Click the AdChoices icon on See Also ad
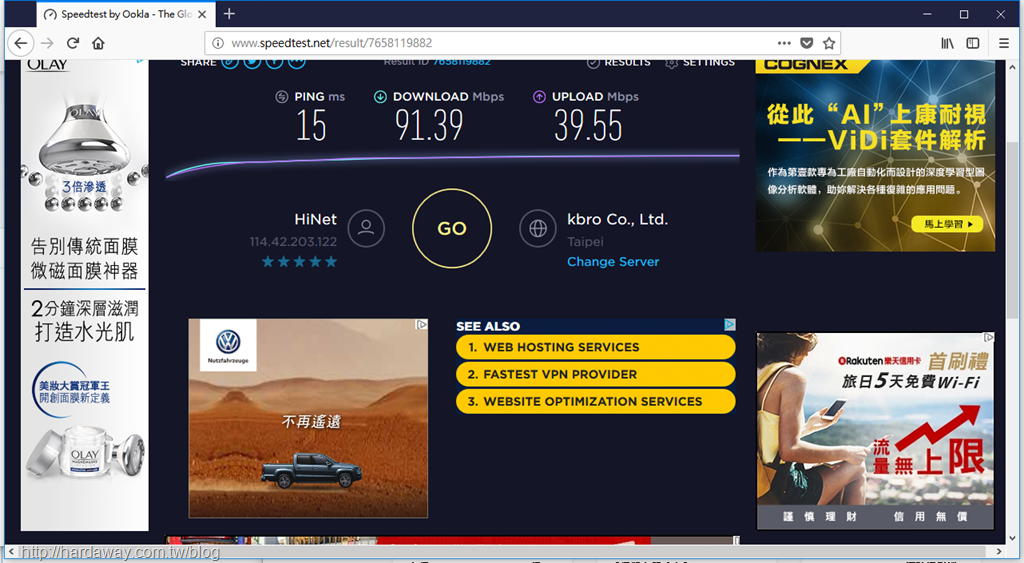 point(729,325)
